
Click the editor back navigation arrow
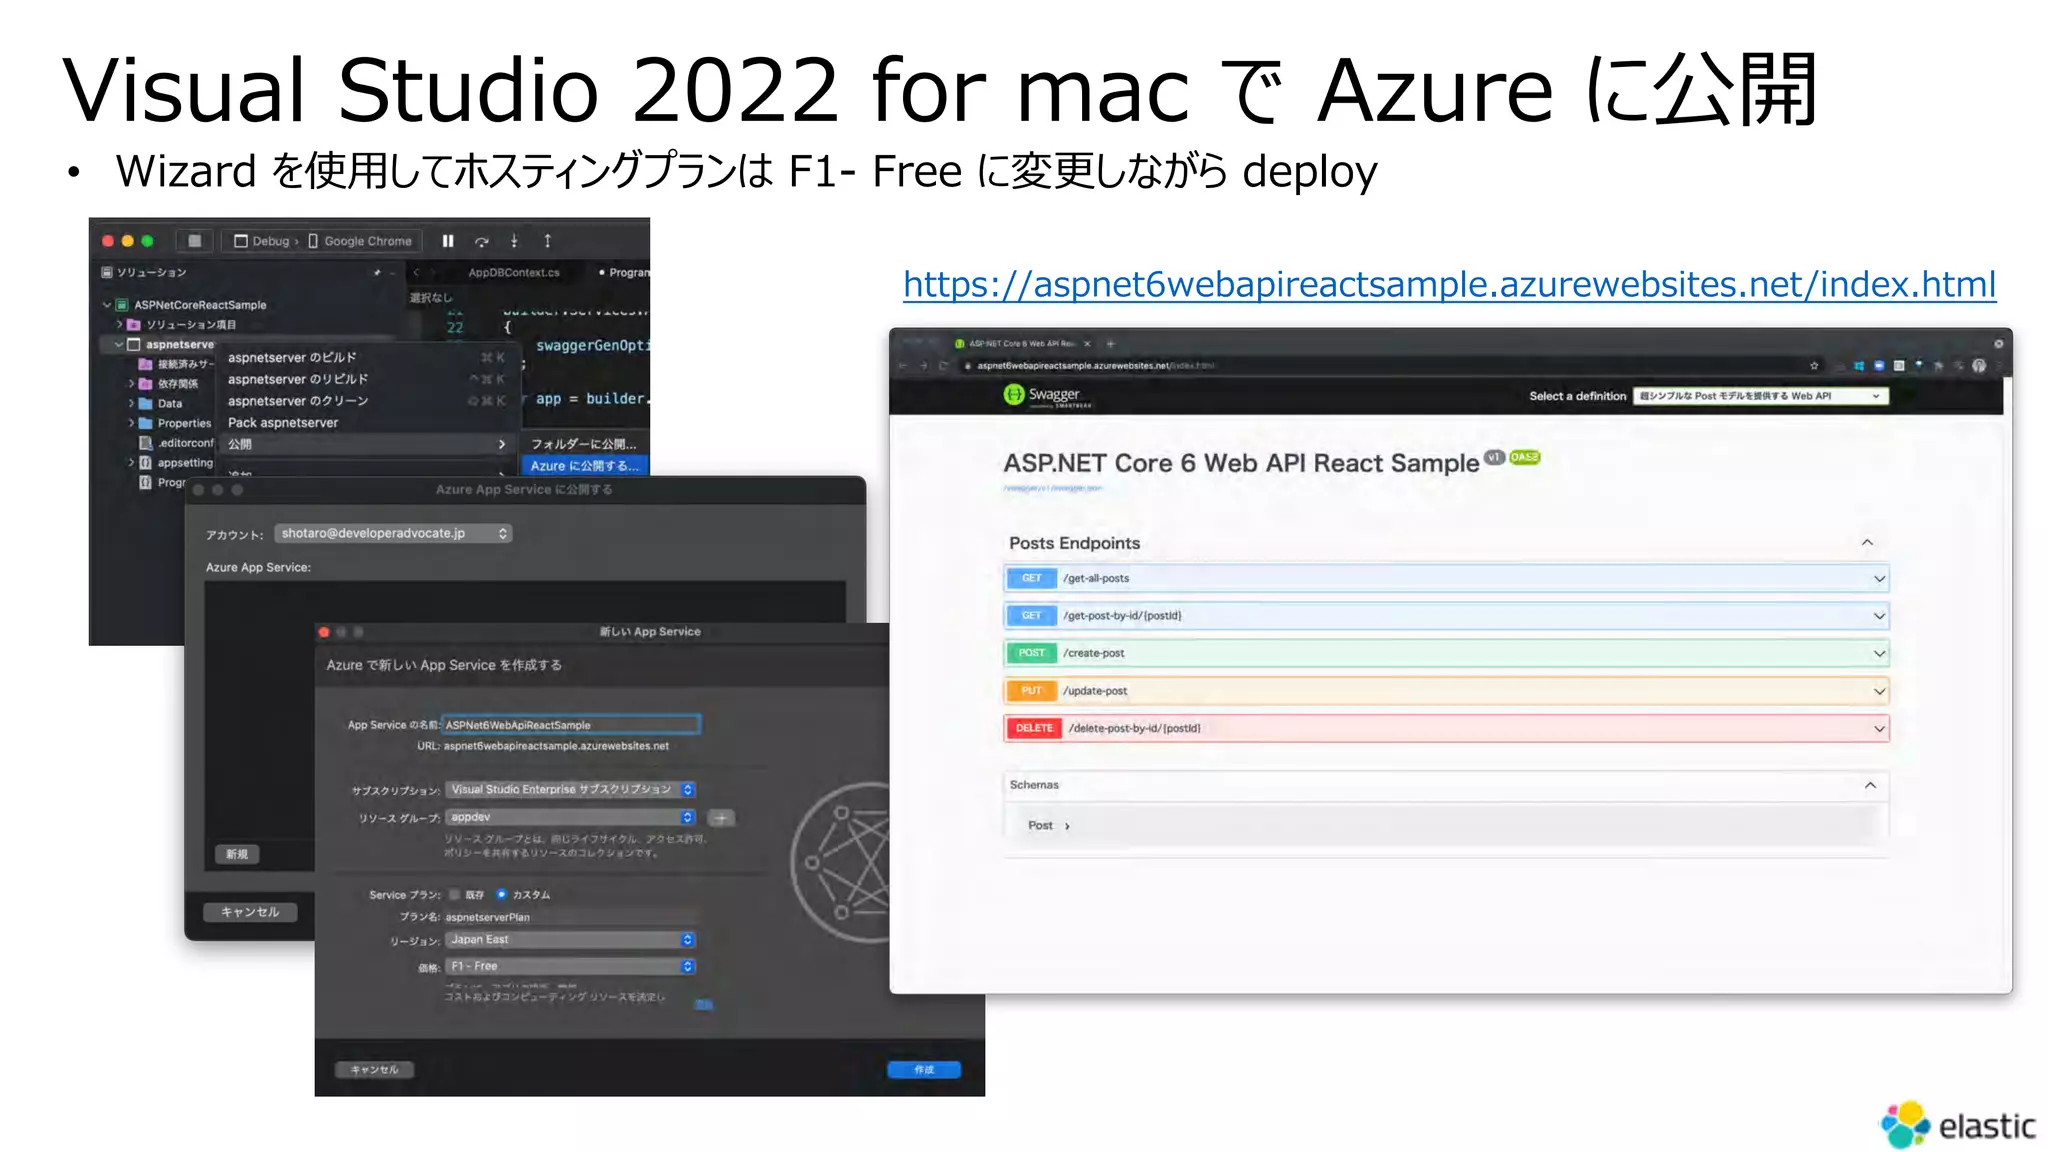[x=417, y=272]
